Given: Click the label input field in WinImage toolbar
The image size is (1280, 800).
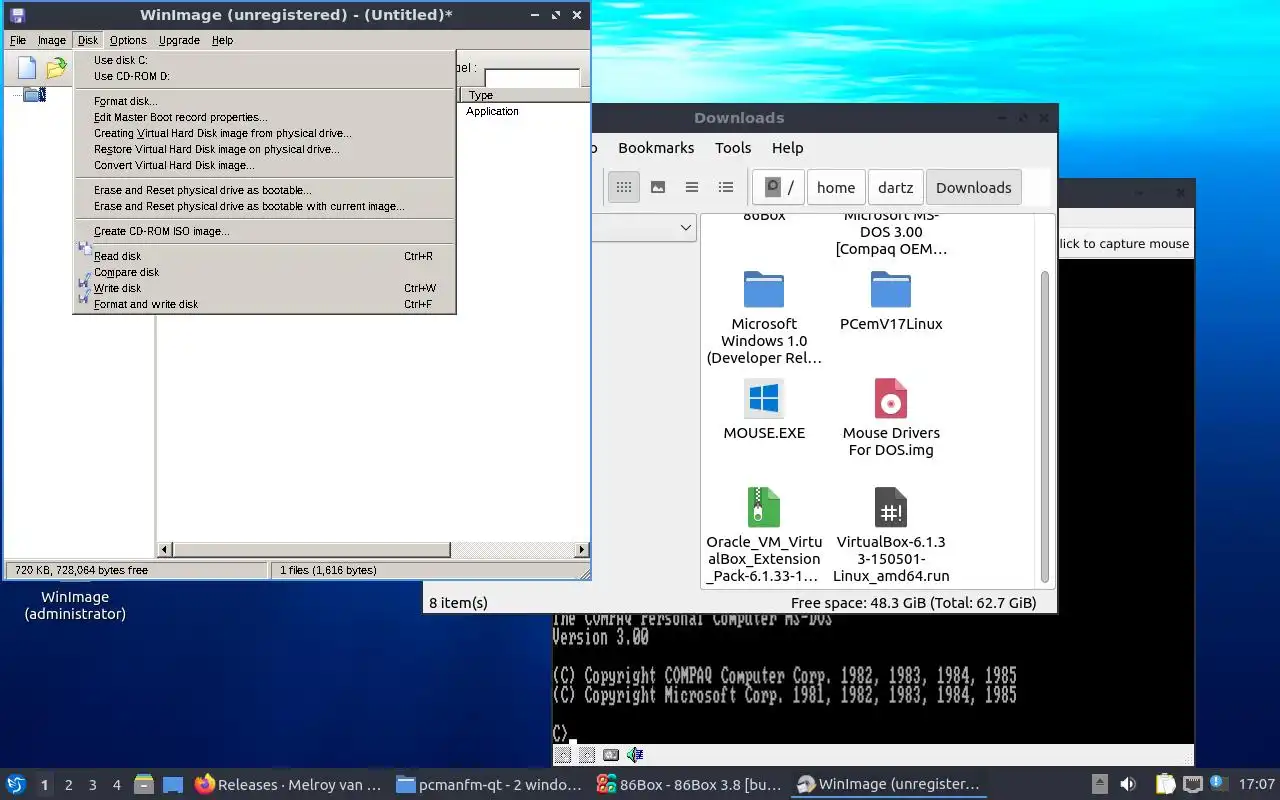Looking at the screenshot, I should point(532,77).
